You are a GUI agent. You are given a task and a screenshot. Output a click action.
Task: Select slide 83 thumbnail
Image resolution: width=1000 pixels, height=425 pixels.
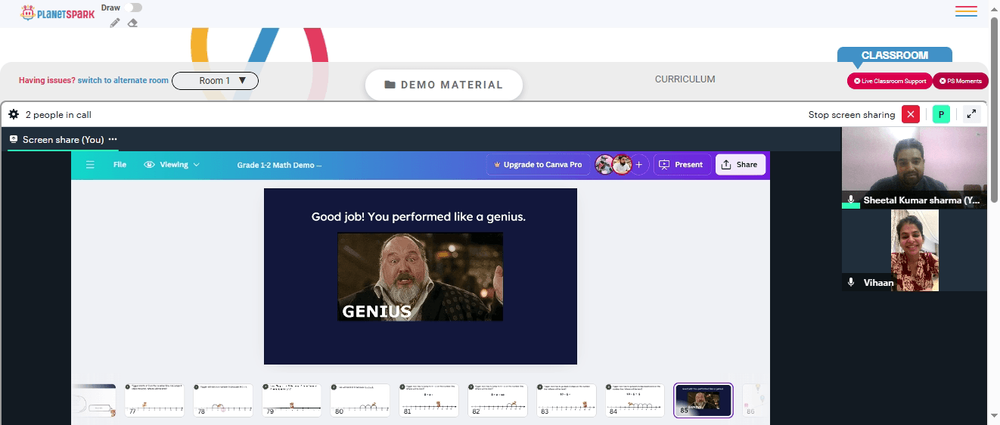pos(566,400)
